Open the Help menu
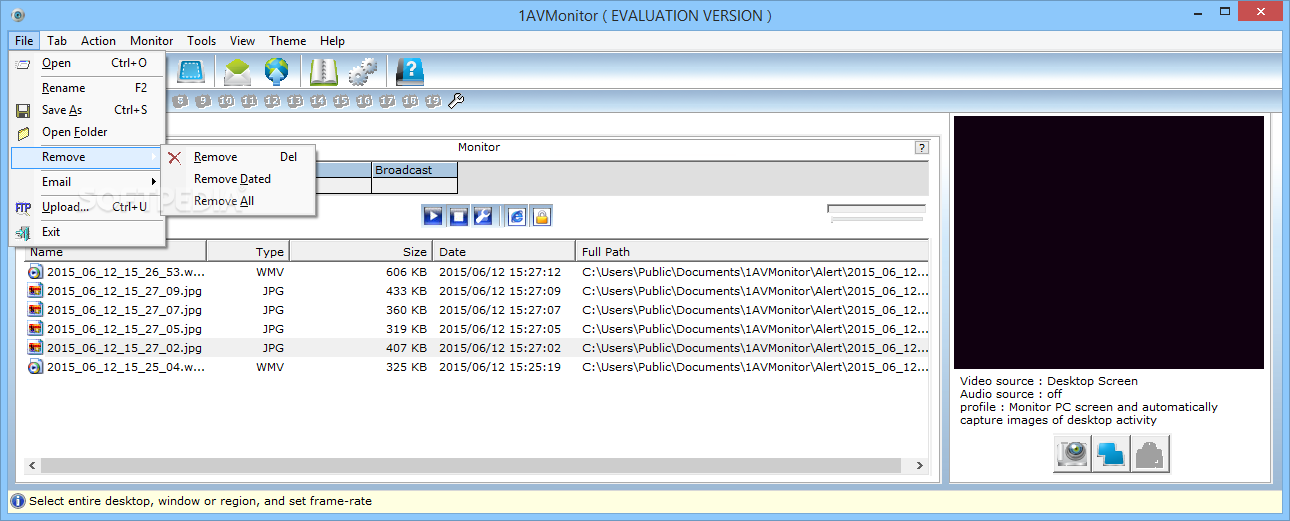1290x521 pixels. coord(332,41)
